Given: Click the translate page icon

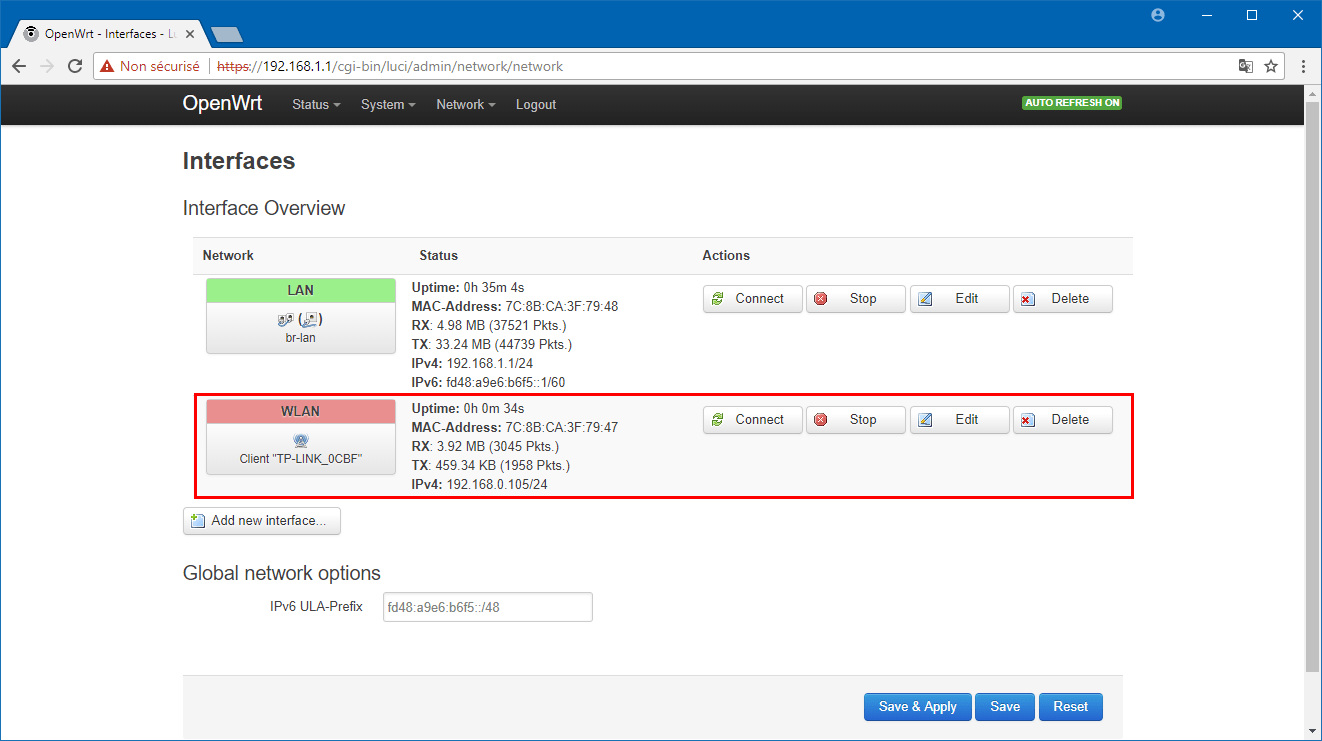Looking at the screenshot, I should click(1245, 66).
